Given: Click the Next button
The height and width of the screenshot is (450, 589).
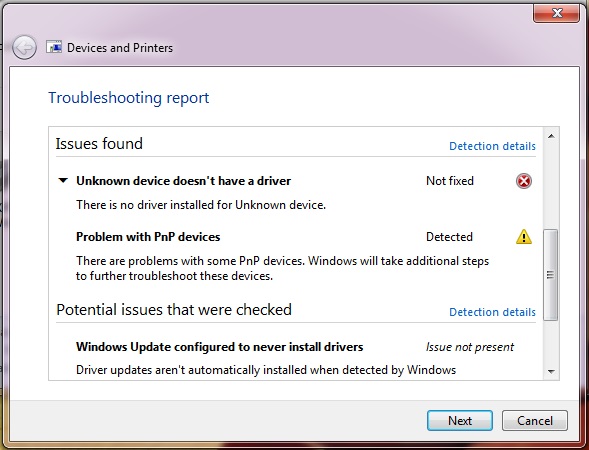Looking at the screenshot, I should tap(460, 420).
